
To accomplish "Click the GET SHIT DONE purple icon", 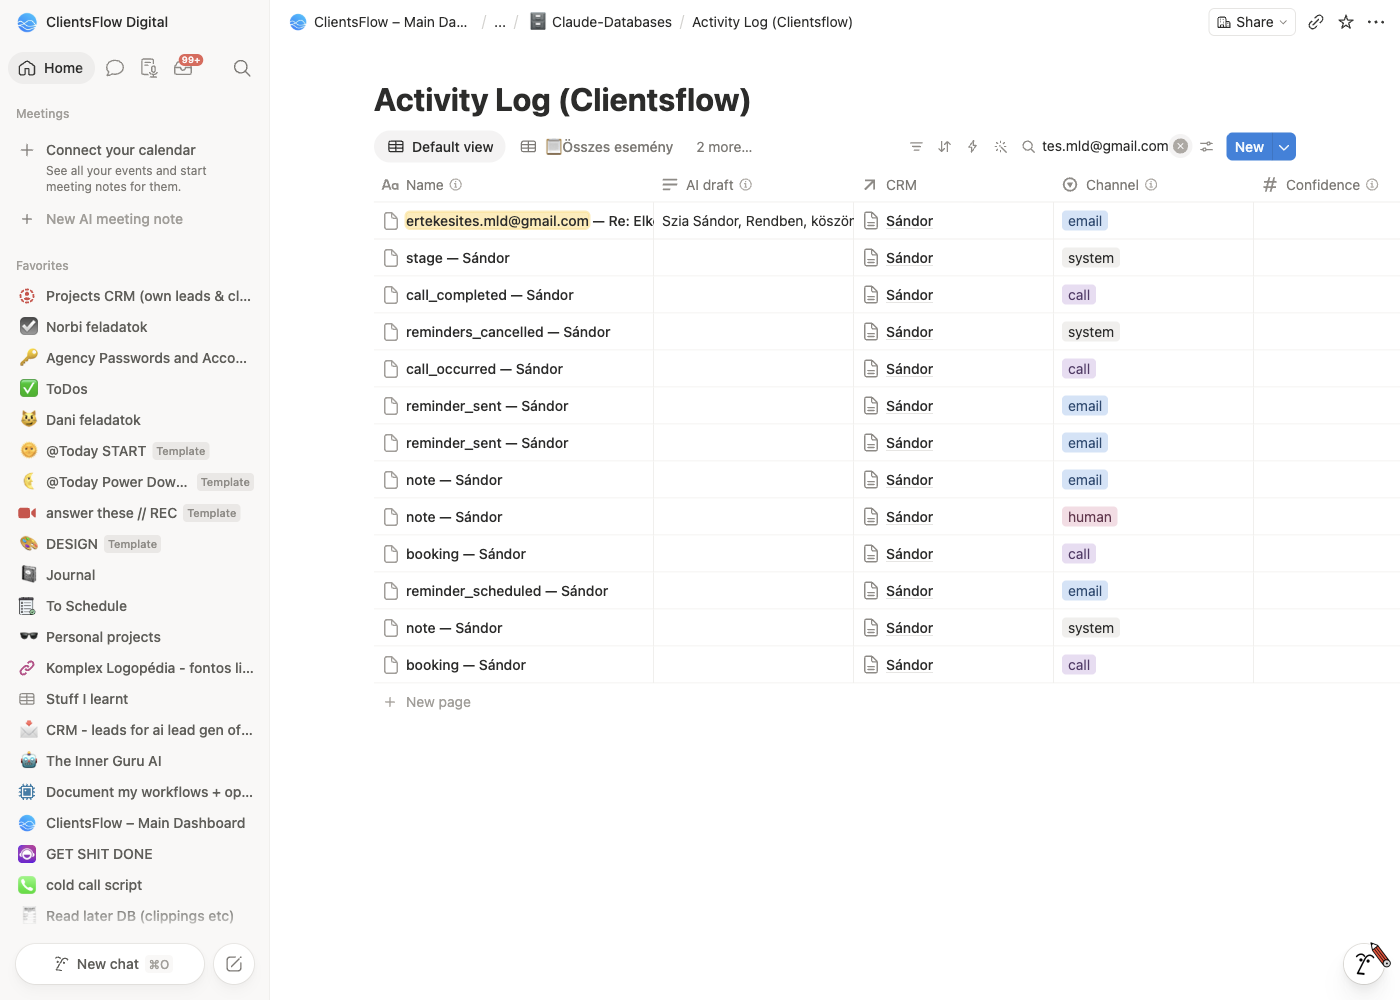I will (28, 854).
